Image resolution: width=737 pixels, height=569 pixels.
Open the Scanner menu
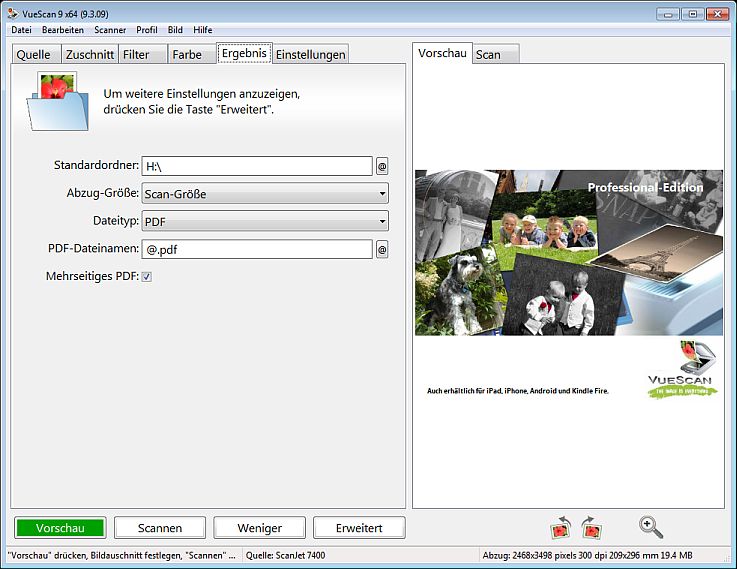pyautogui.click(x=110, y=30)
